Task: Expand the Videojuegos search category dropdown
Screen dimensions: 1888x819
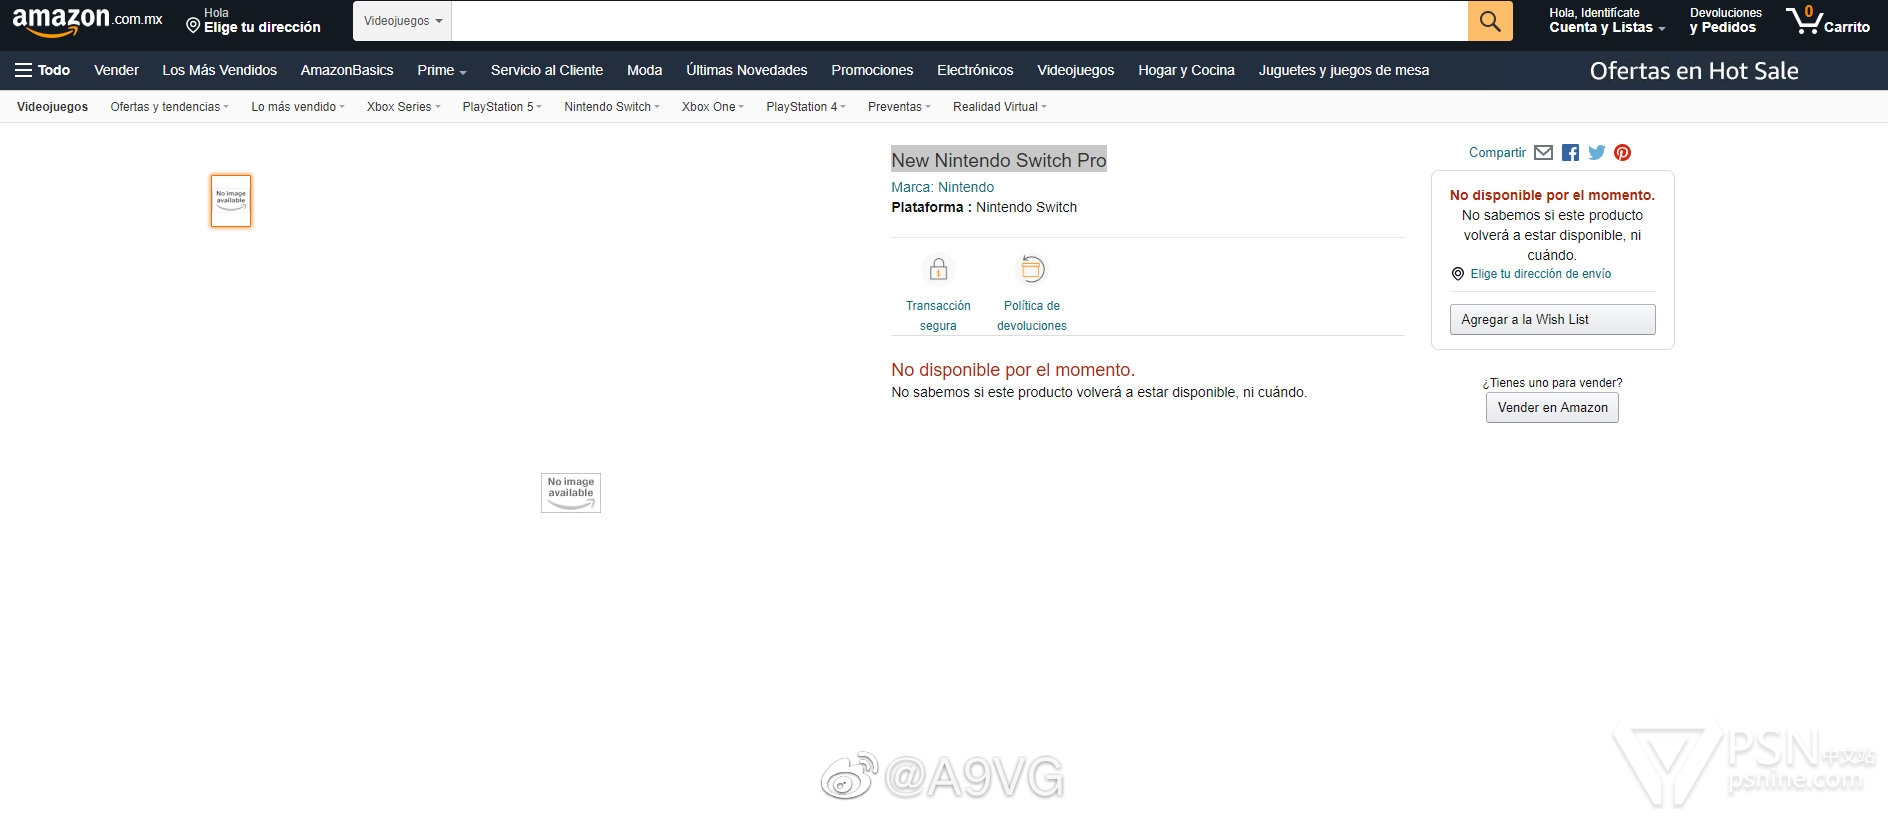Action: 402,21
